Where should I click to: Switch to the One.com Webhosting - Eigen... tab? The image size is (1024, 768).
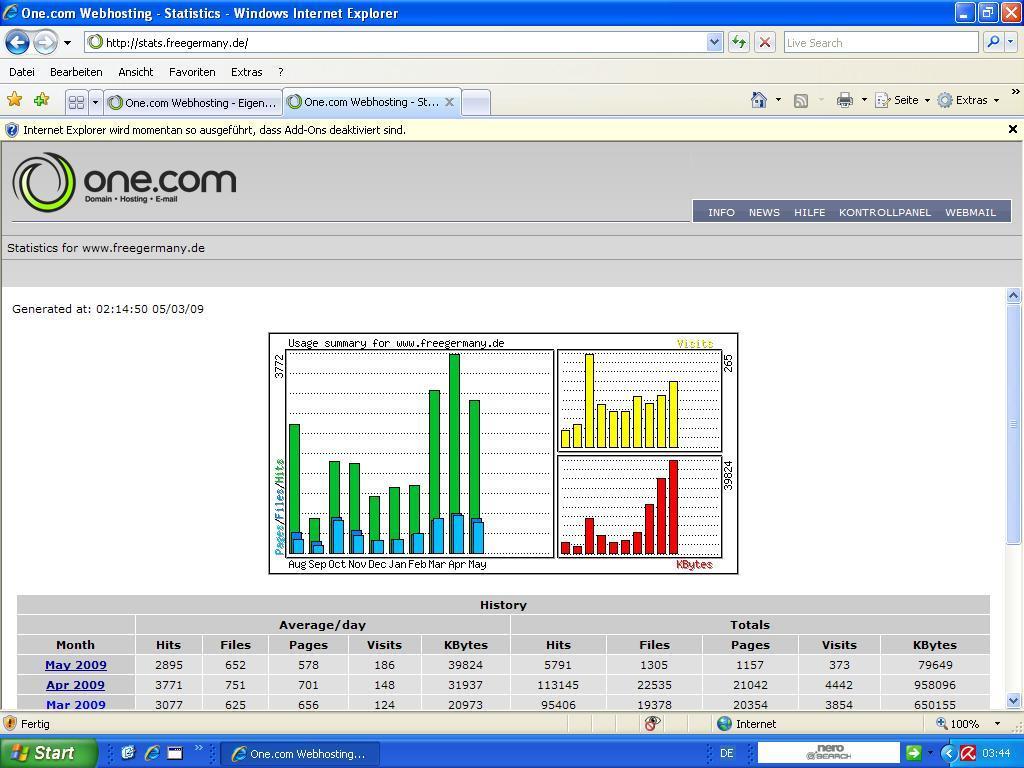[193, 103]
